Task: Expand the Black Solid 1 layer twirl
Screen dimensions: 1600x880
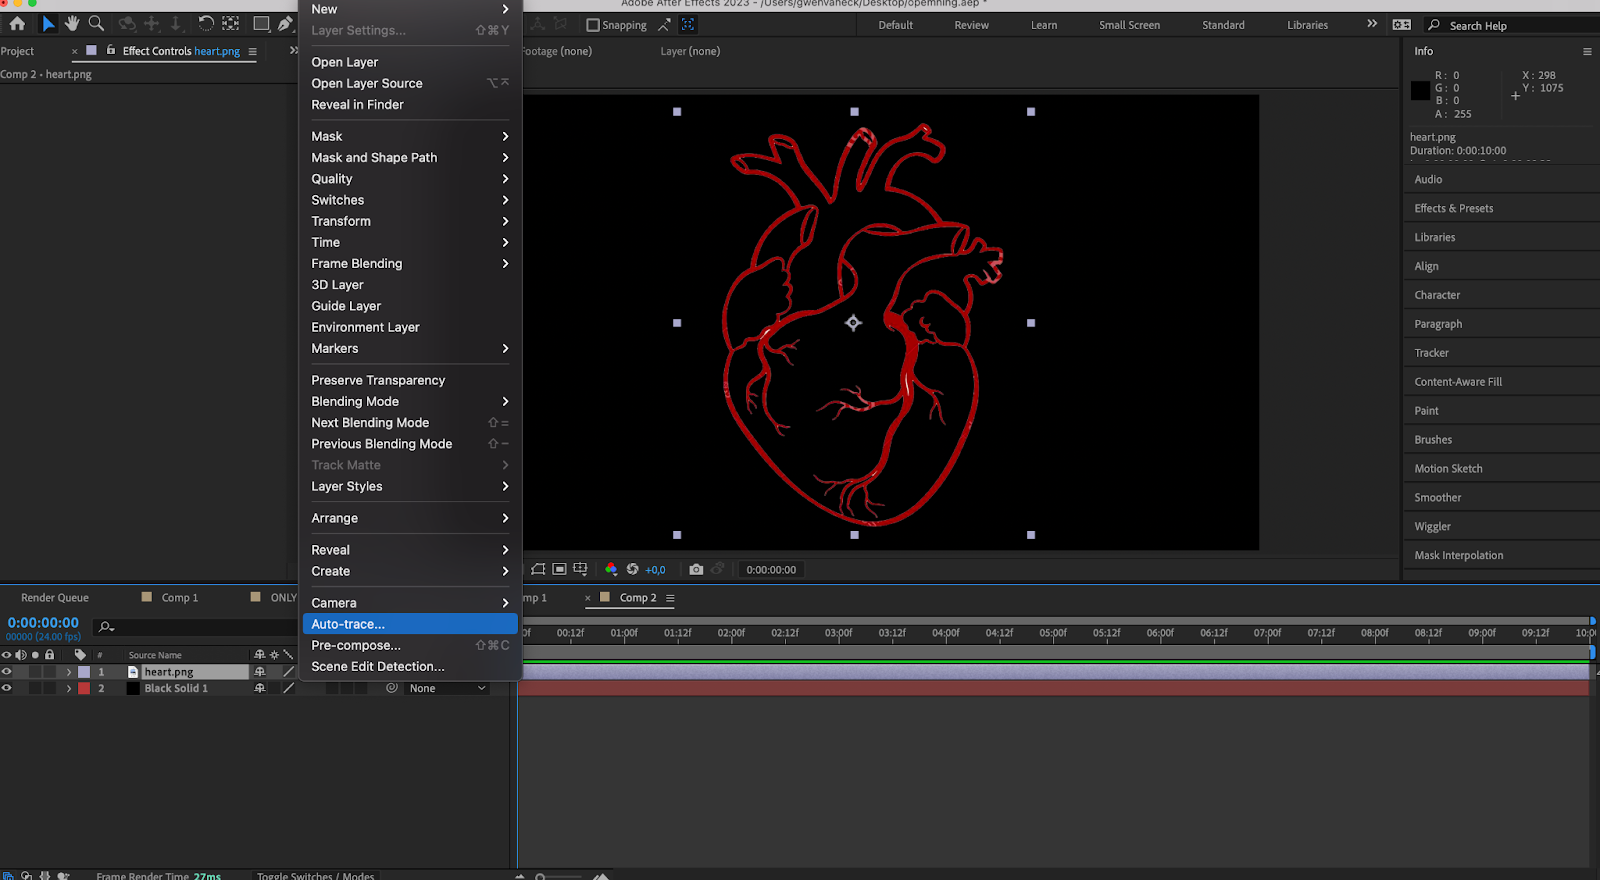Action: [69, 688]
